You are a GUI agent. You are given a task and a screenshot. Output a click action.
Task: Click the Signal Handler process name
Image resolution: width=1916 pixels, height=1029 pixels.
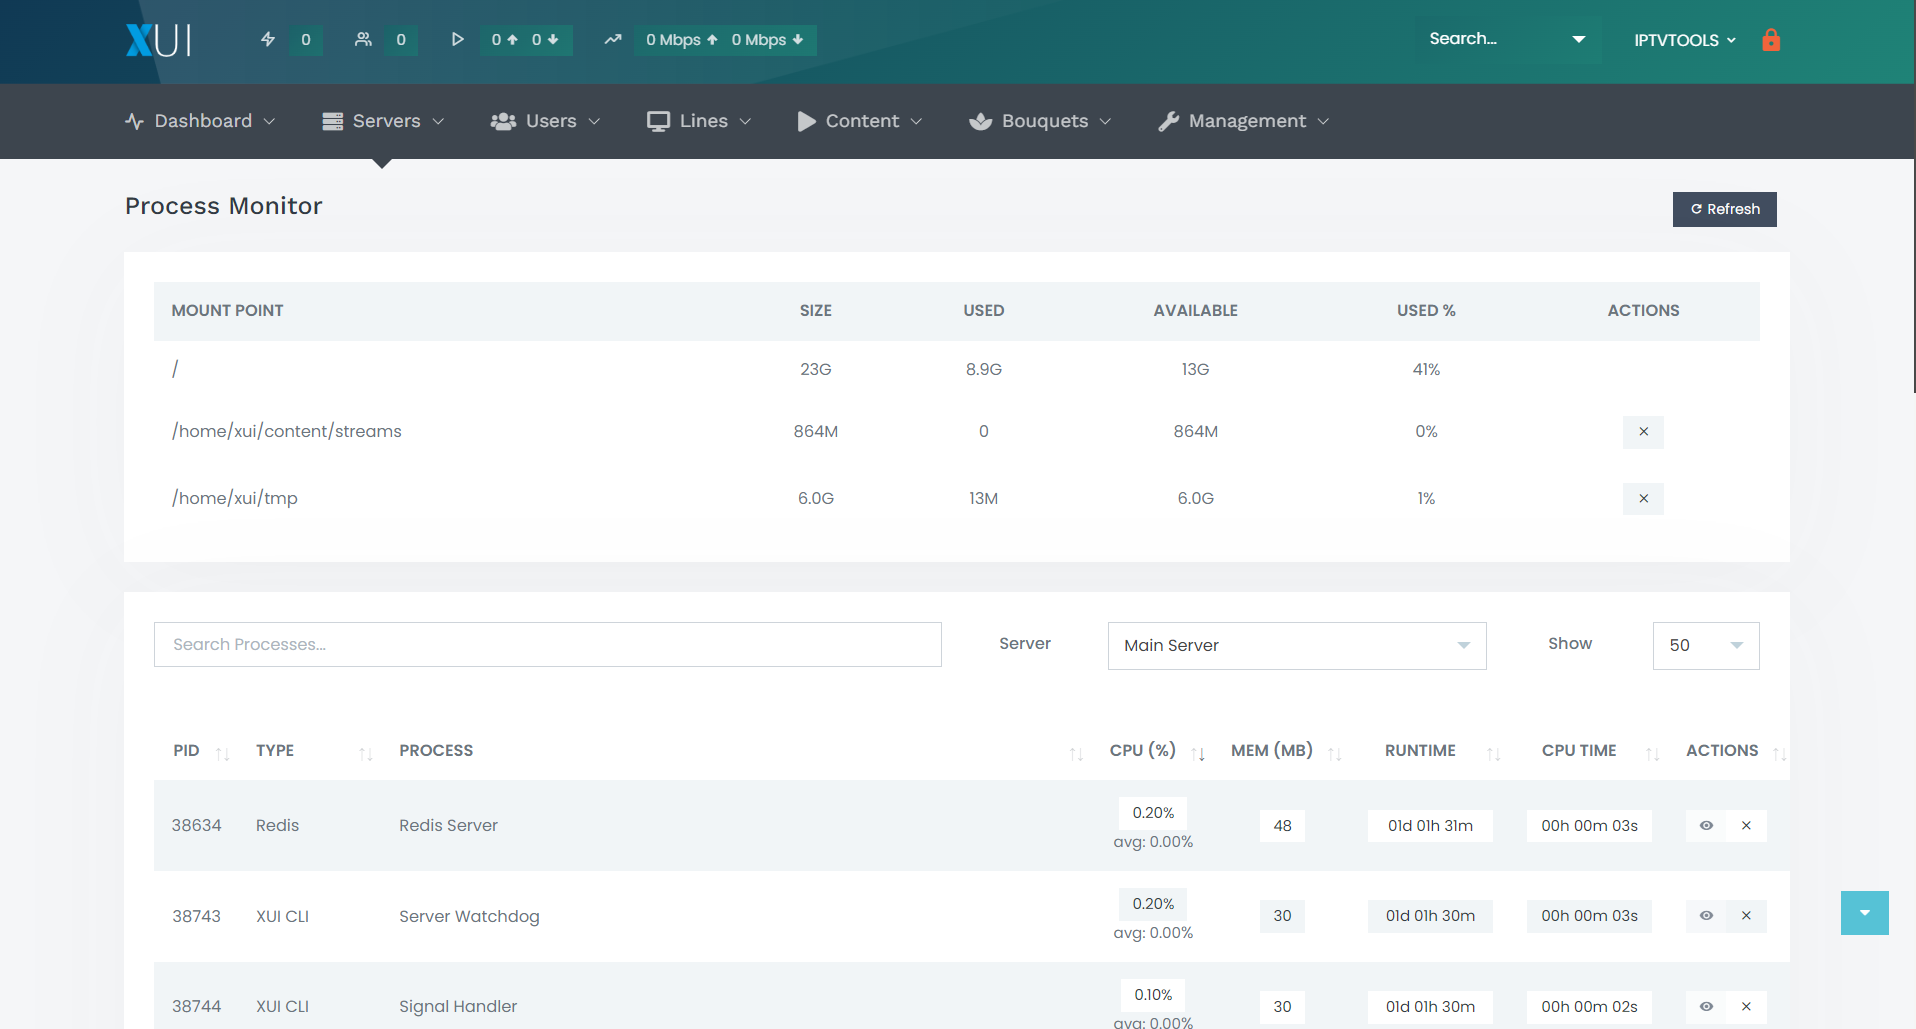[x=458, y=1007]
